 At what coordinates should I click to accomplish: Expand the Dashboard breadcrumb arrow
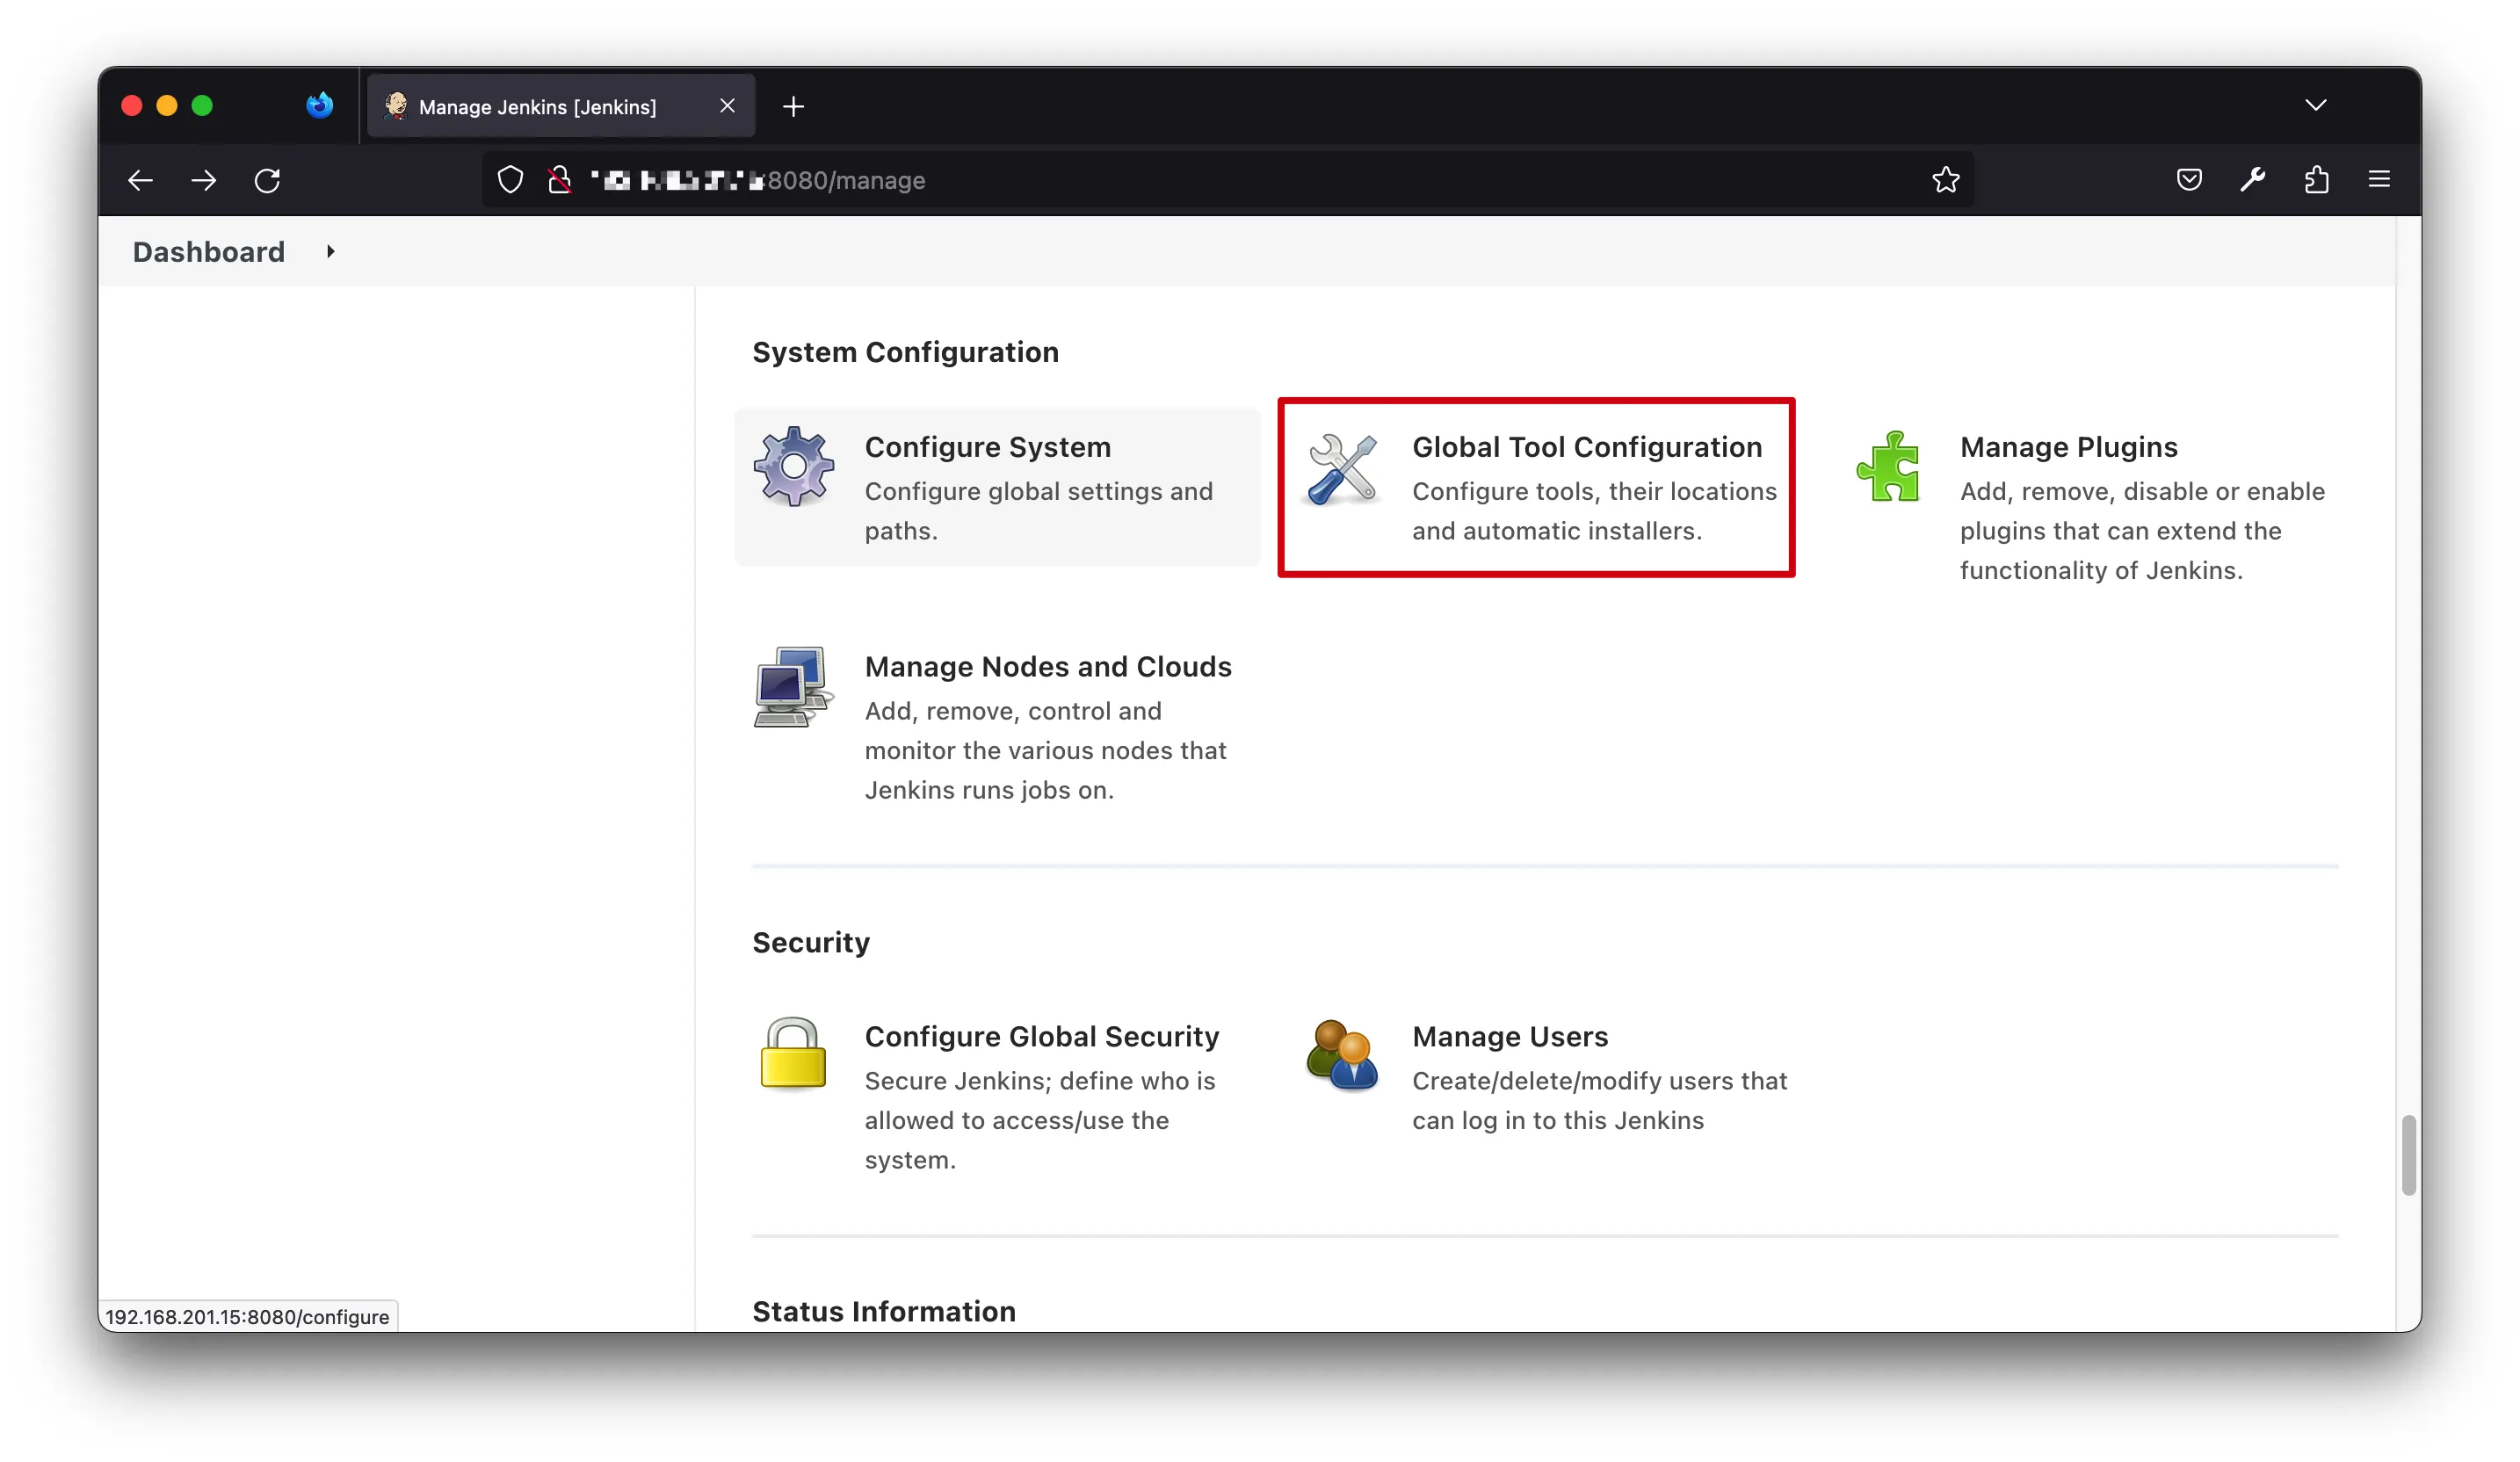330,252
